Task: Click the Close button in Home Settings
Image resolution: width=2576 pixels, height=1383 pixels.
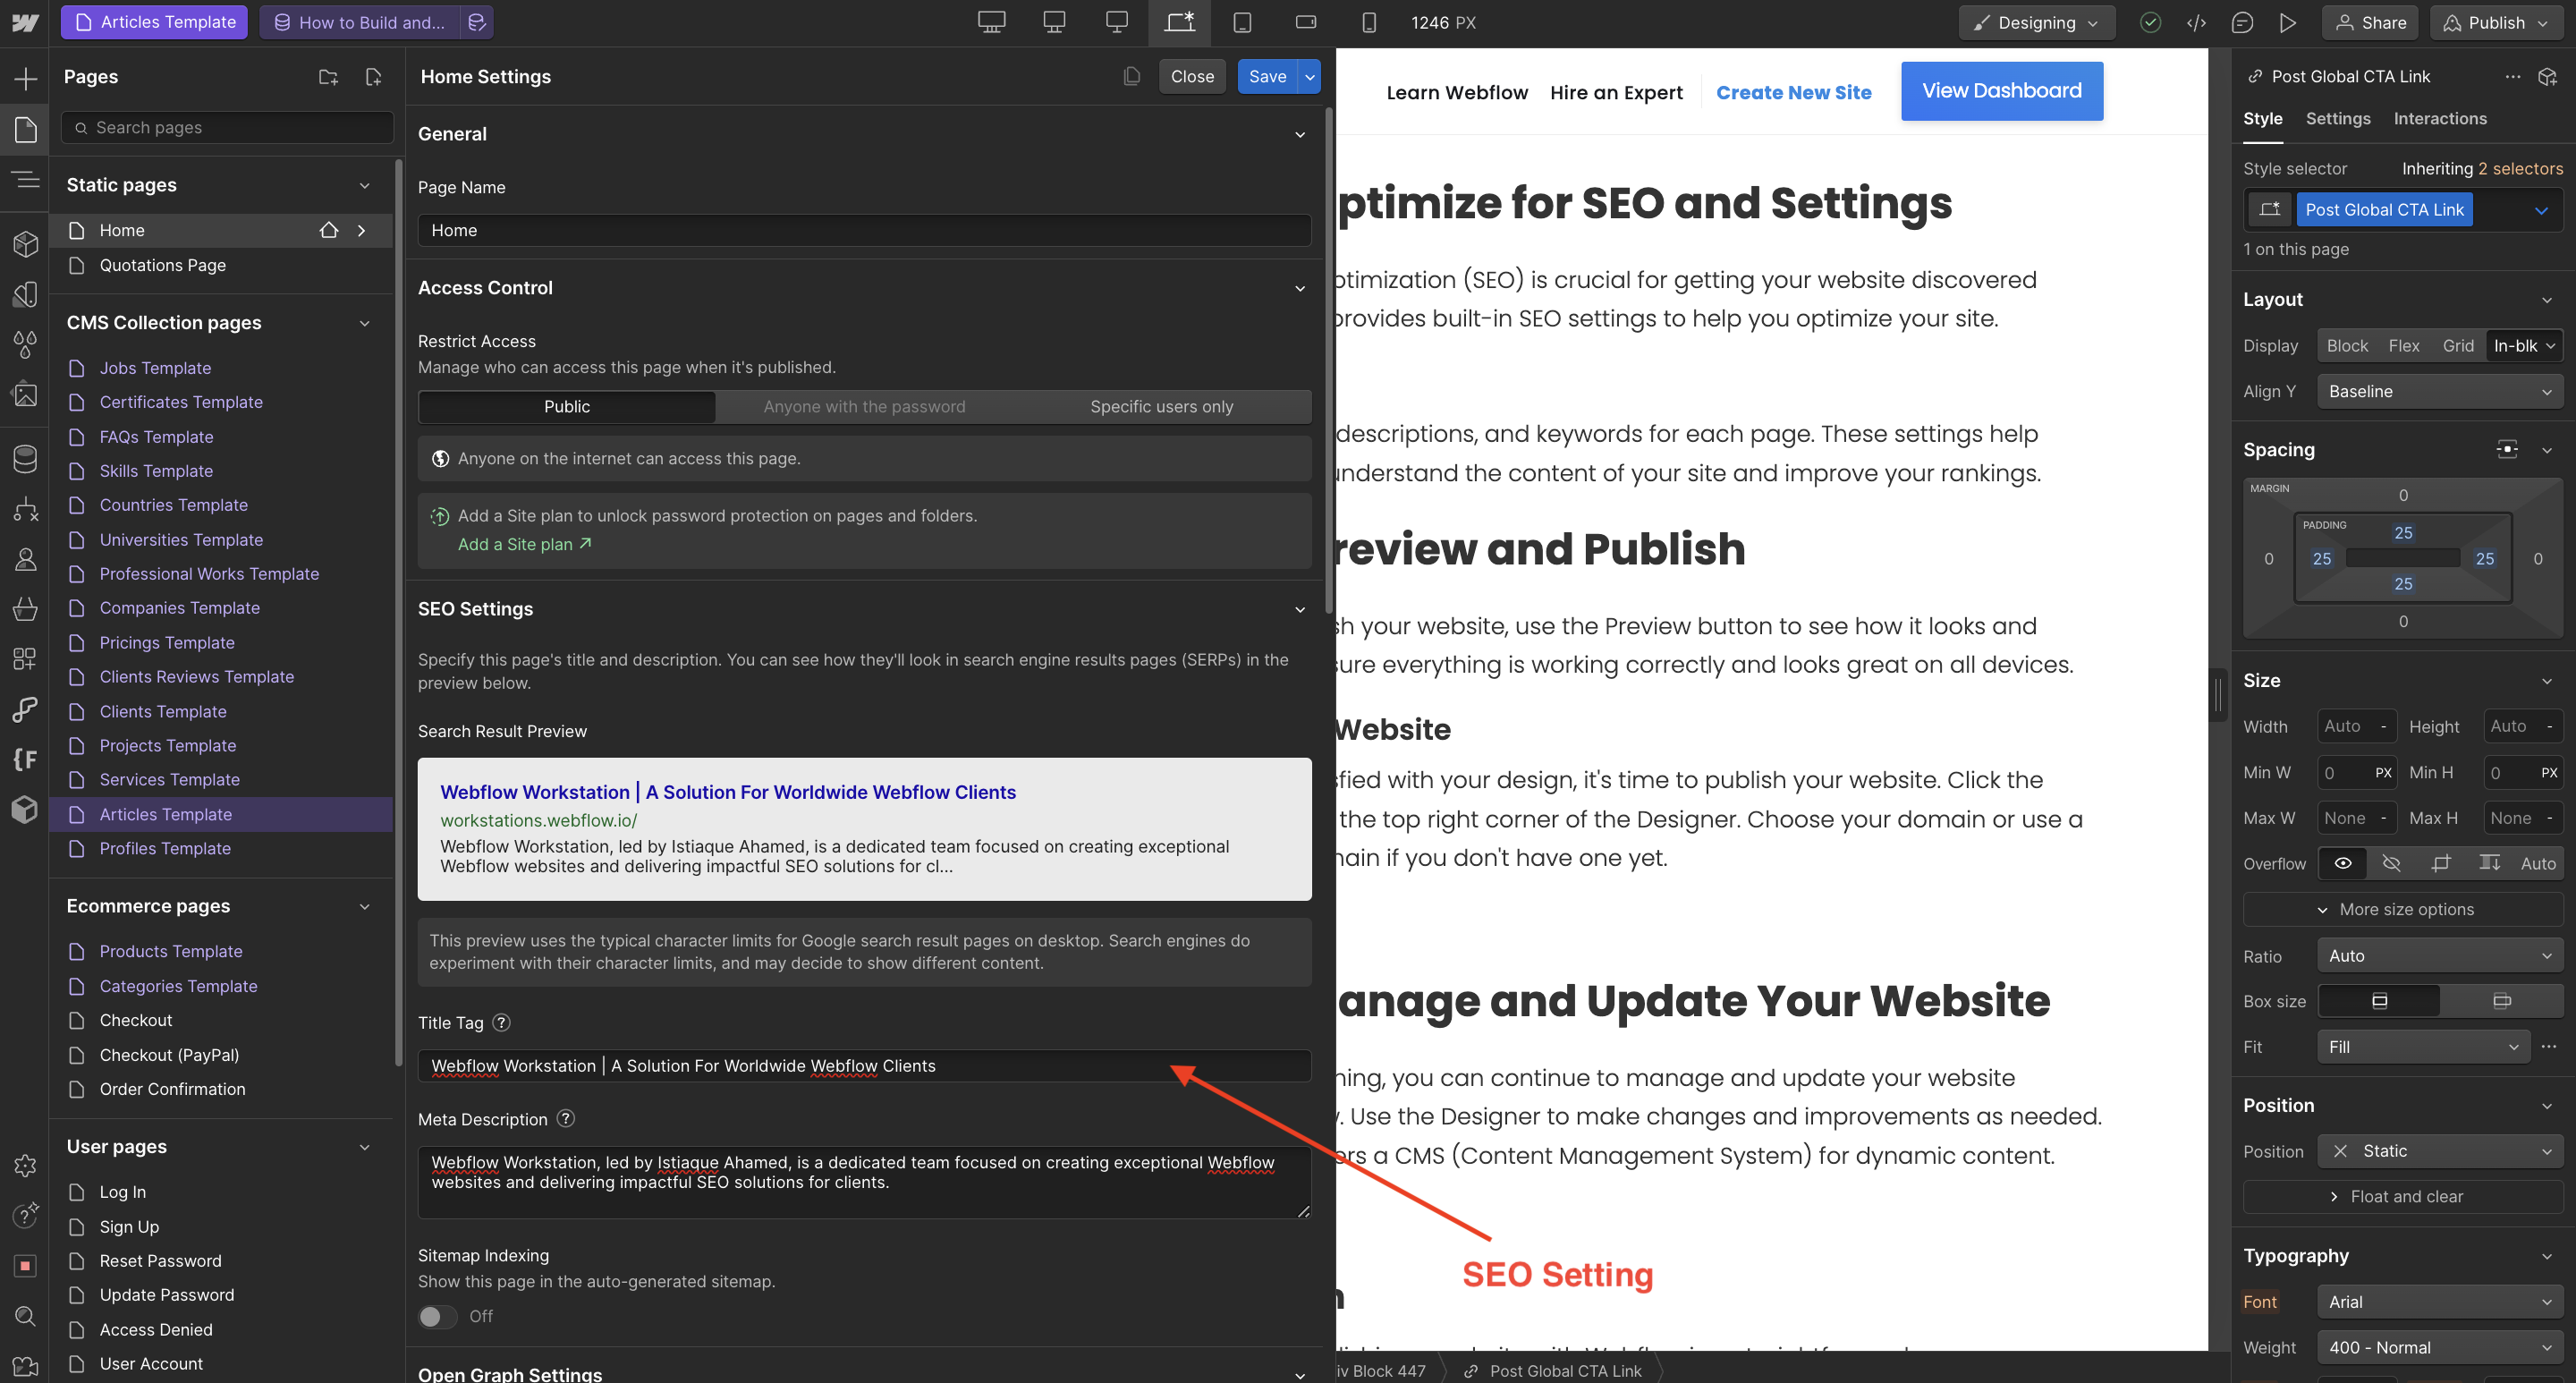Action: tap(1191, 76)
